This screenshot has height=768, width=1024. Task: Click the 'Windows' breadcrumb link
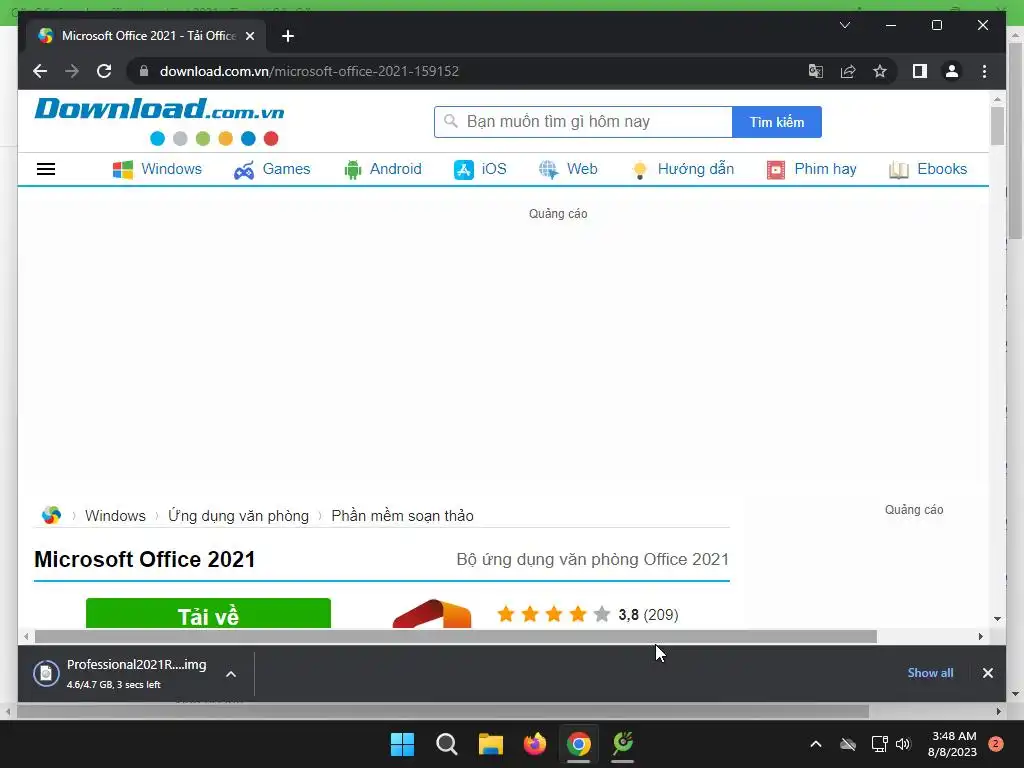(x=115, y=516)
